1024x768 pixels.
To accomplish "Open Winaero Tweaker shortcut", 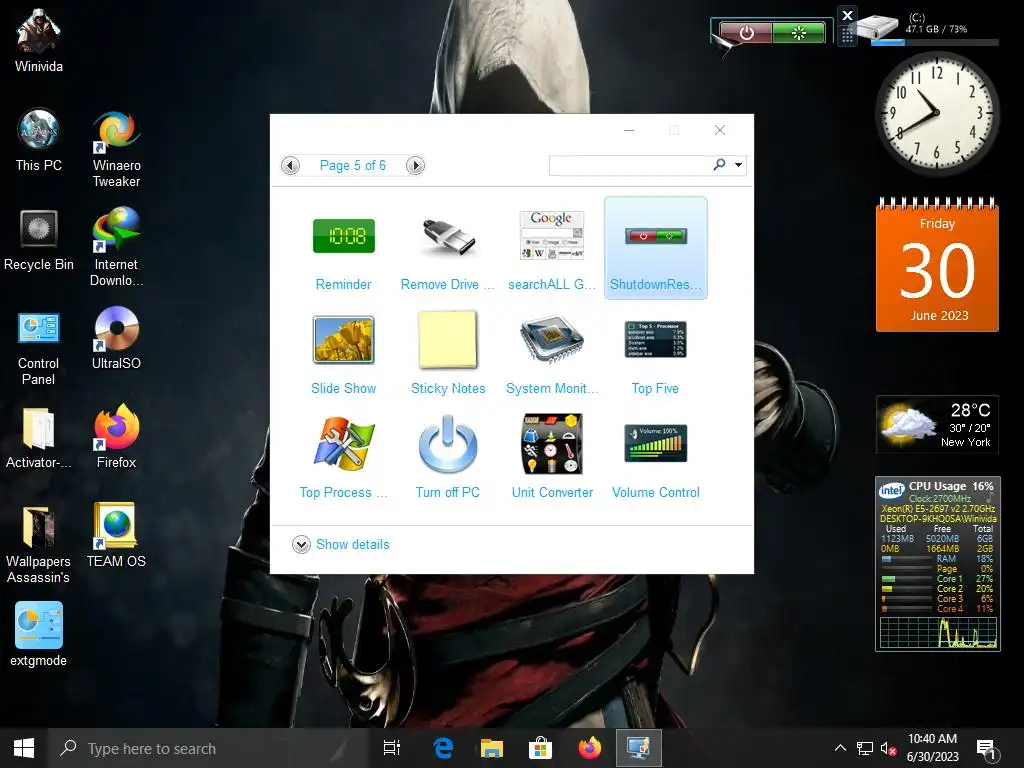I will click(x=116, y=148).
